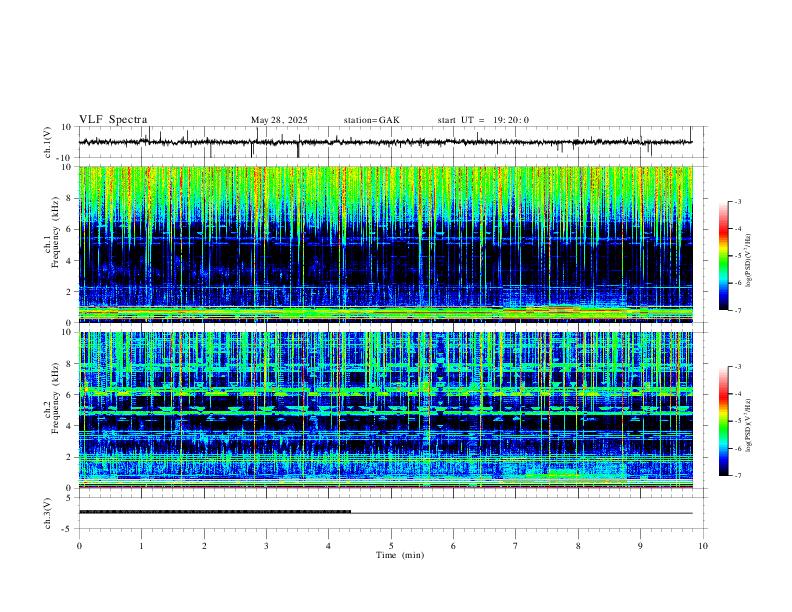Viewport: 792px width, 612px height.
Task: Click the 'start UT = 19:20:0' text
Action: click(483, 120)
